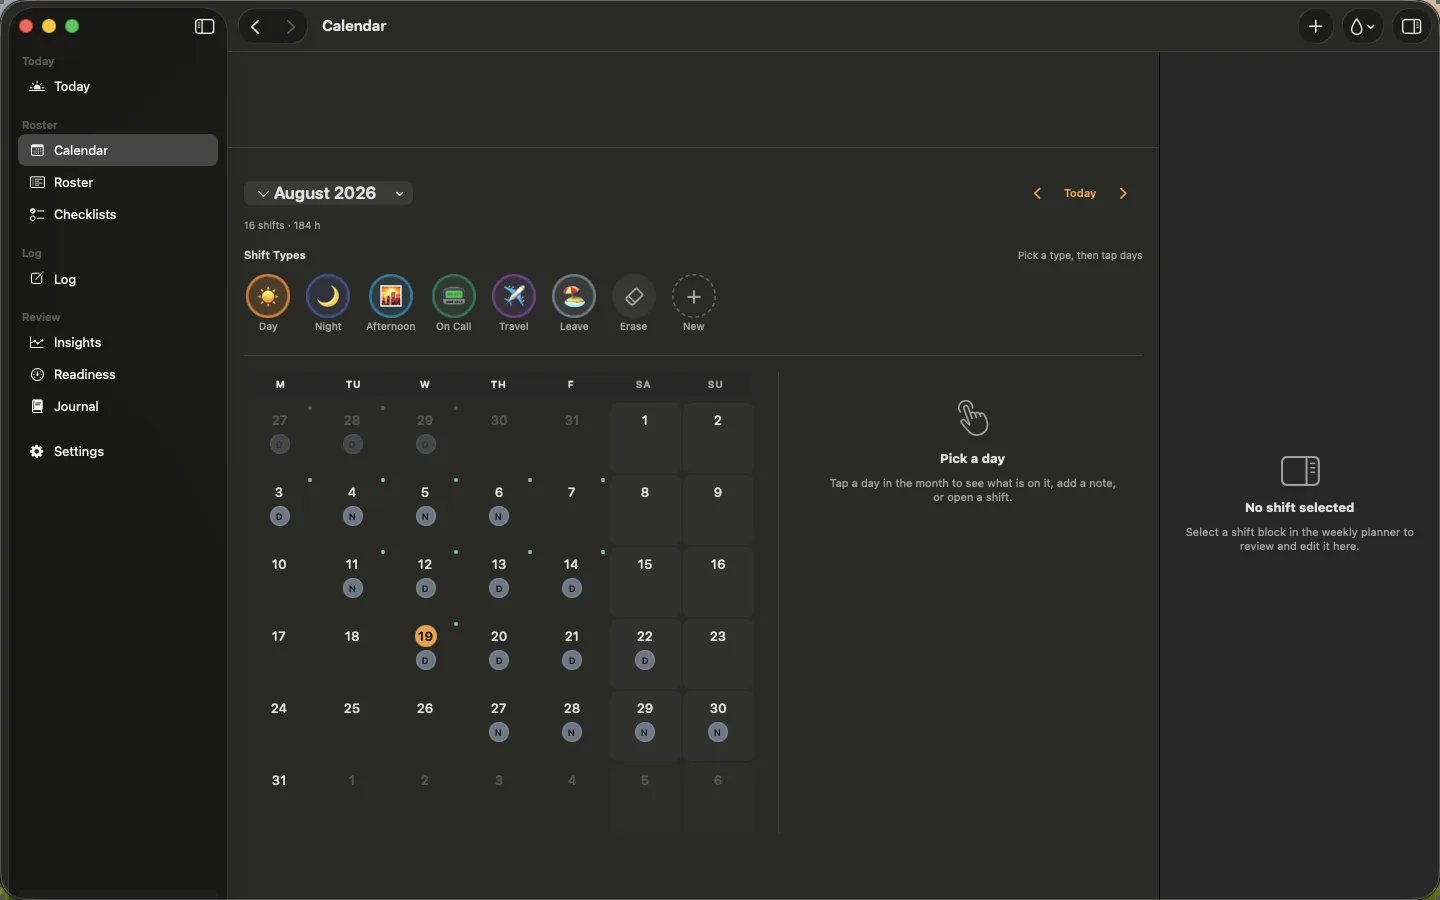Create a New shift type
1440x900 pixels.
(x=695, y=303)
